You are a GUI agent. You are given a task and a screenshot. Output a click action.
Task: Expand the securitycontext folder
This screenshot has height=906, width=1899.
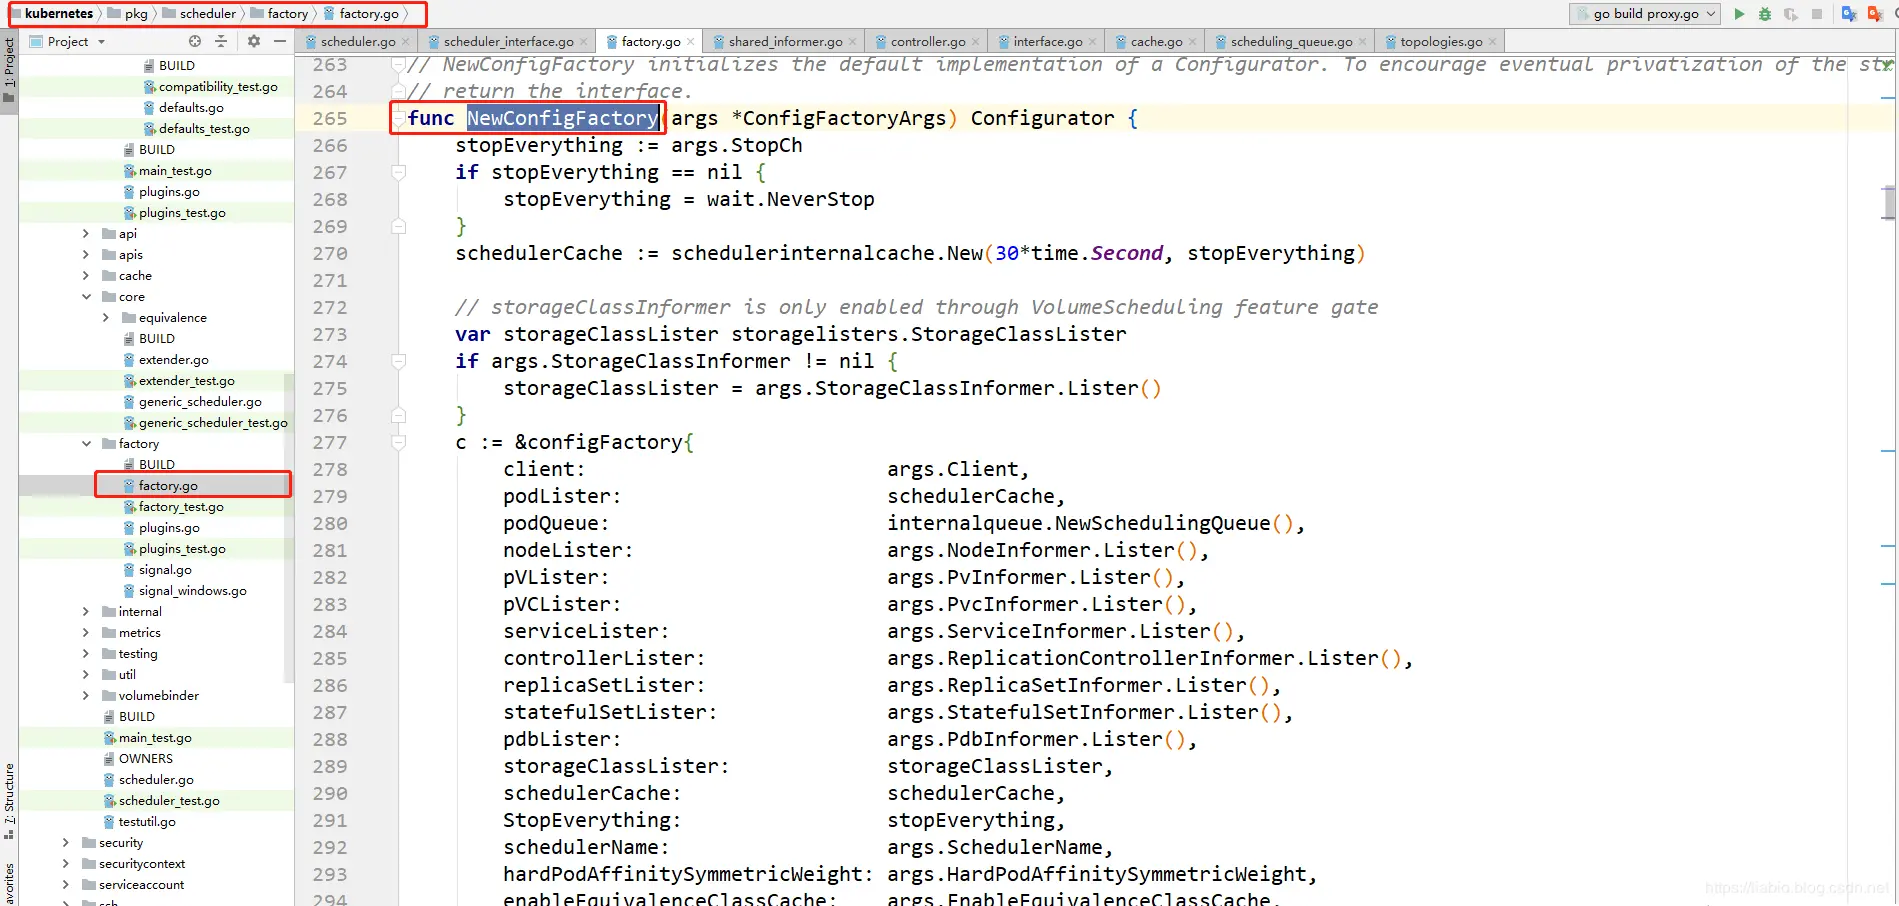(x=66, y=864)
